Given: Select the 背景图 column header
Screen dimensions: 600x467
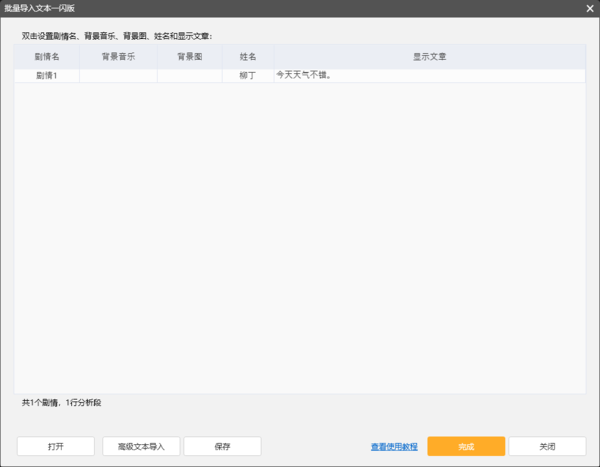Looking at the screenshot, I should 190,57.
